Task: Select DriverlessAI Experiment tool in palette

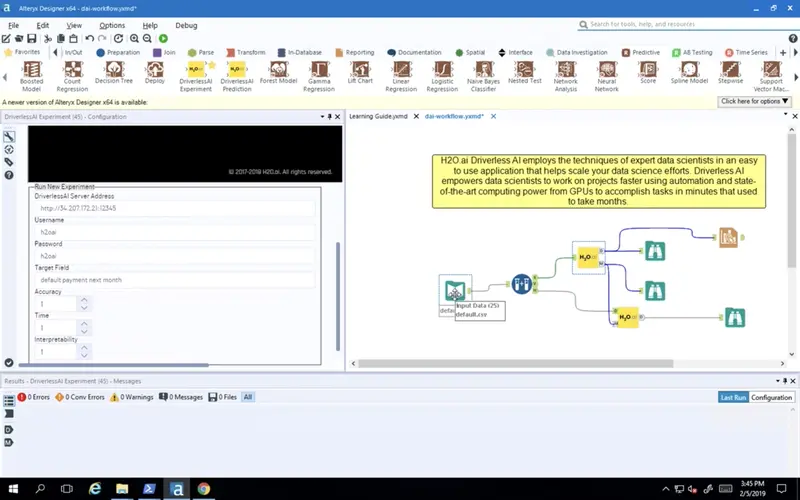Action: click(196, 76)
